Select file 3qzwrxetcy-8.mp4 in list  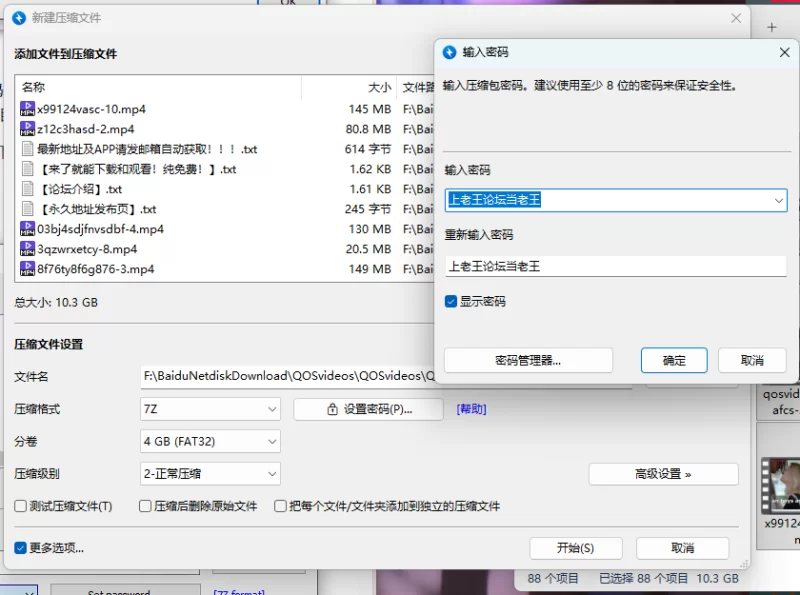[87, 249]
